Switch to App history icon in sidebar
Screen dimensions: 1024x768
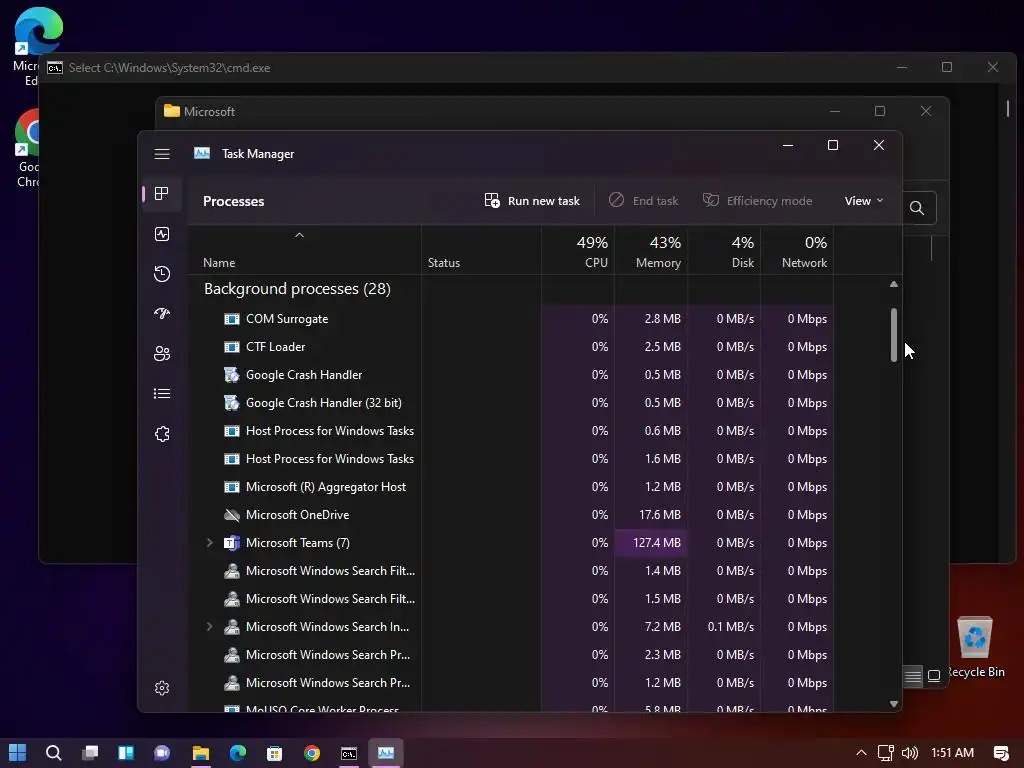(x=162, y=274)
